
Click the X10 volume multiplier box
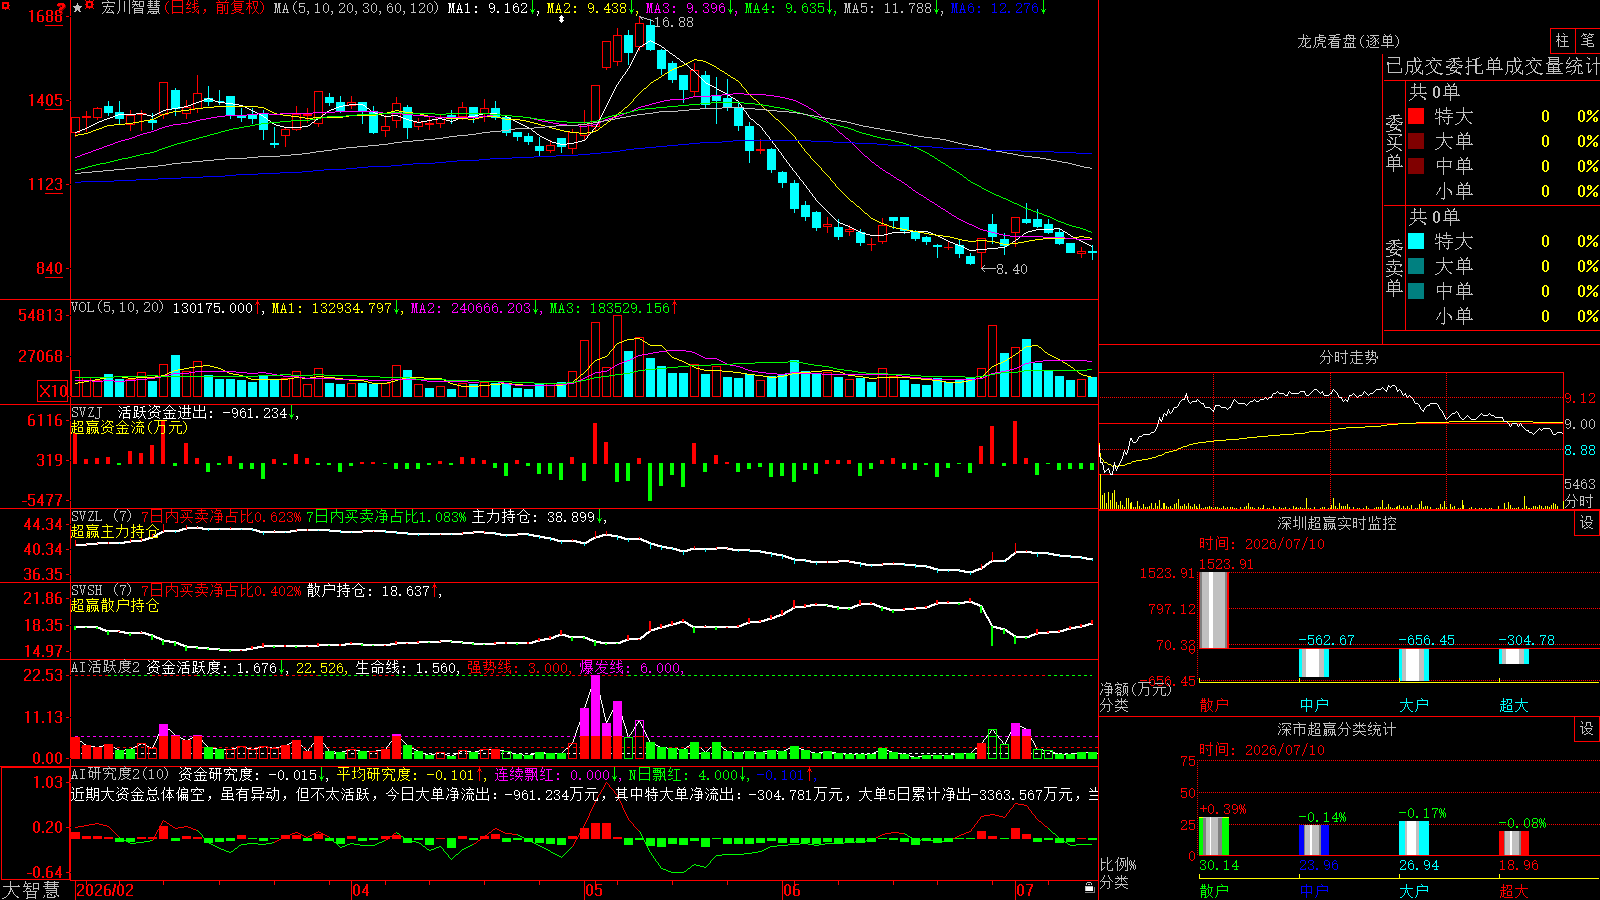pyautogui.click(x=53, y=391)
